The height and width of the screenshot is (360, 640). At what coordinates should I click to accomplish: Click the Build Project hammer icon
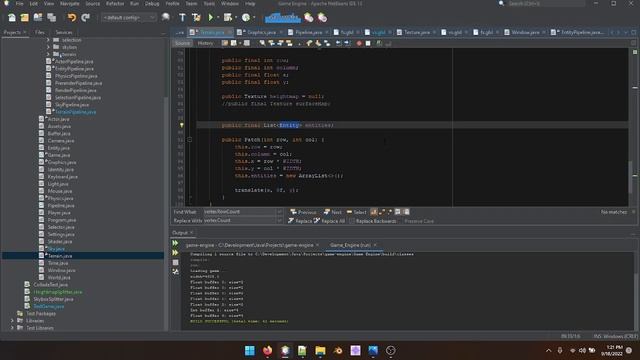182,18
